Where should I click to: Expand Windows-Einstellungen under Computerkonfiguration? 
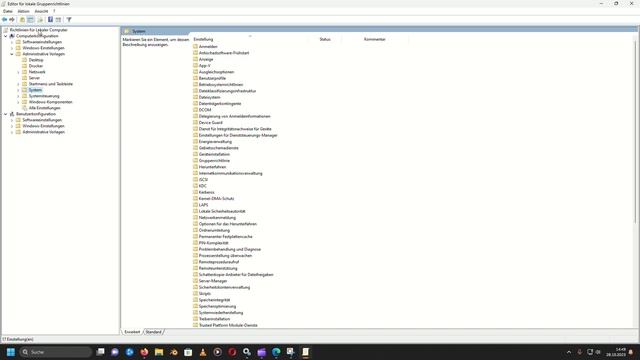click(12, 48)
